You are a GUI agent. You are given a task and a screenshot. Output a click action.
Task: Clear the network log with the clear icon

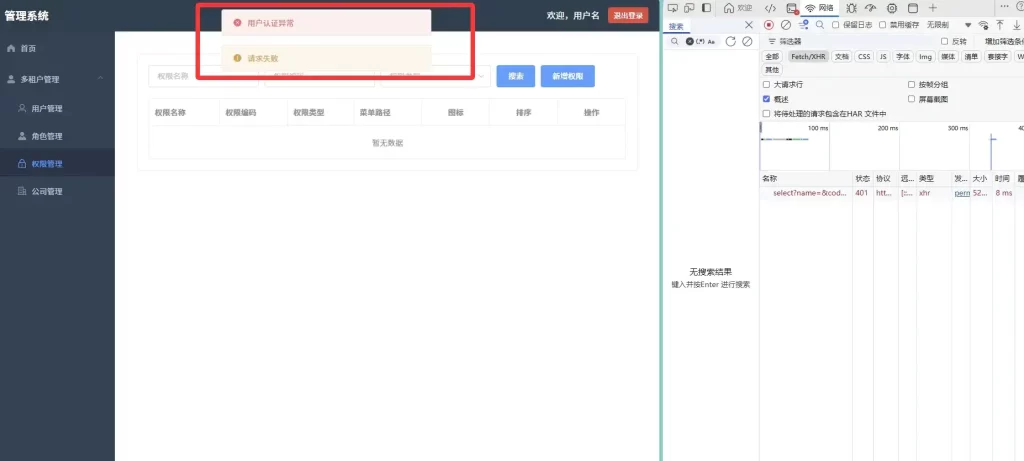[x=786, y=25]
